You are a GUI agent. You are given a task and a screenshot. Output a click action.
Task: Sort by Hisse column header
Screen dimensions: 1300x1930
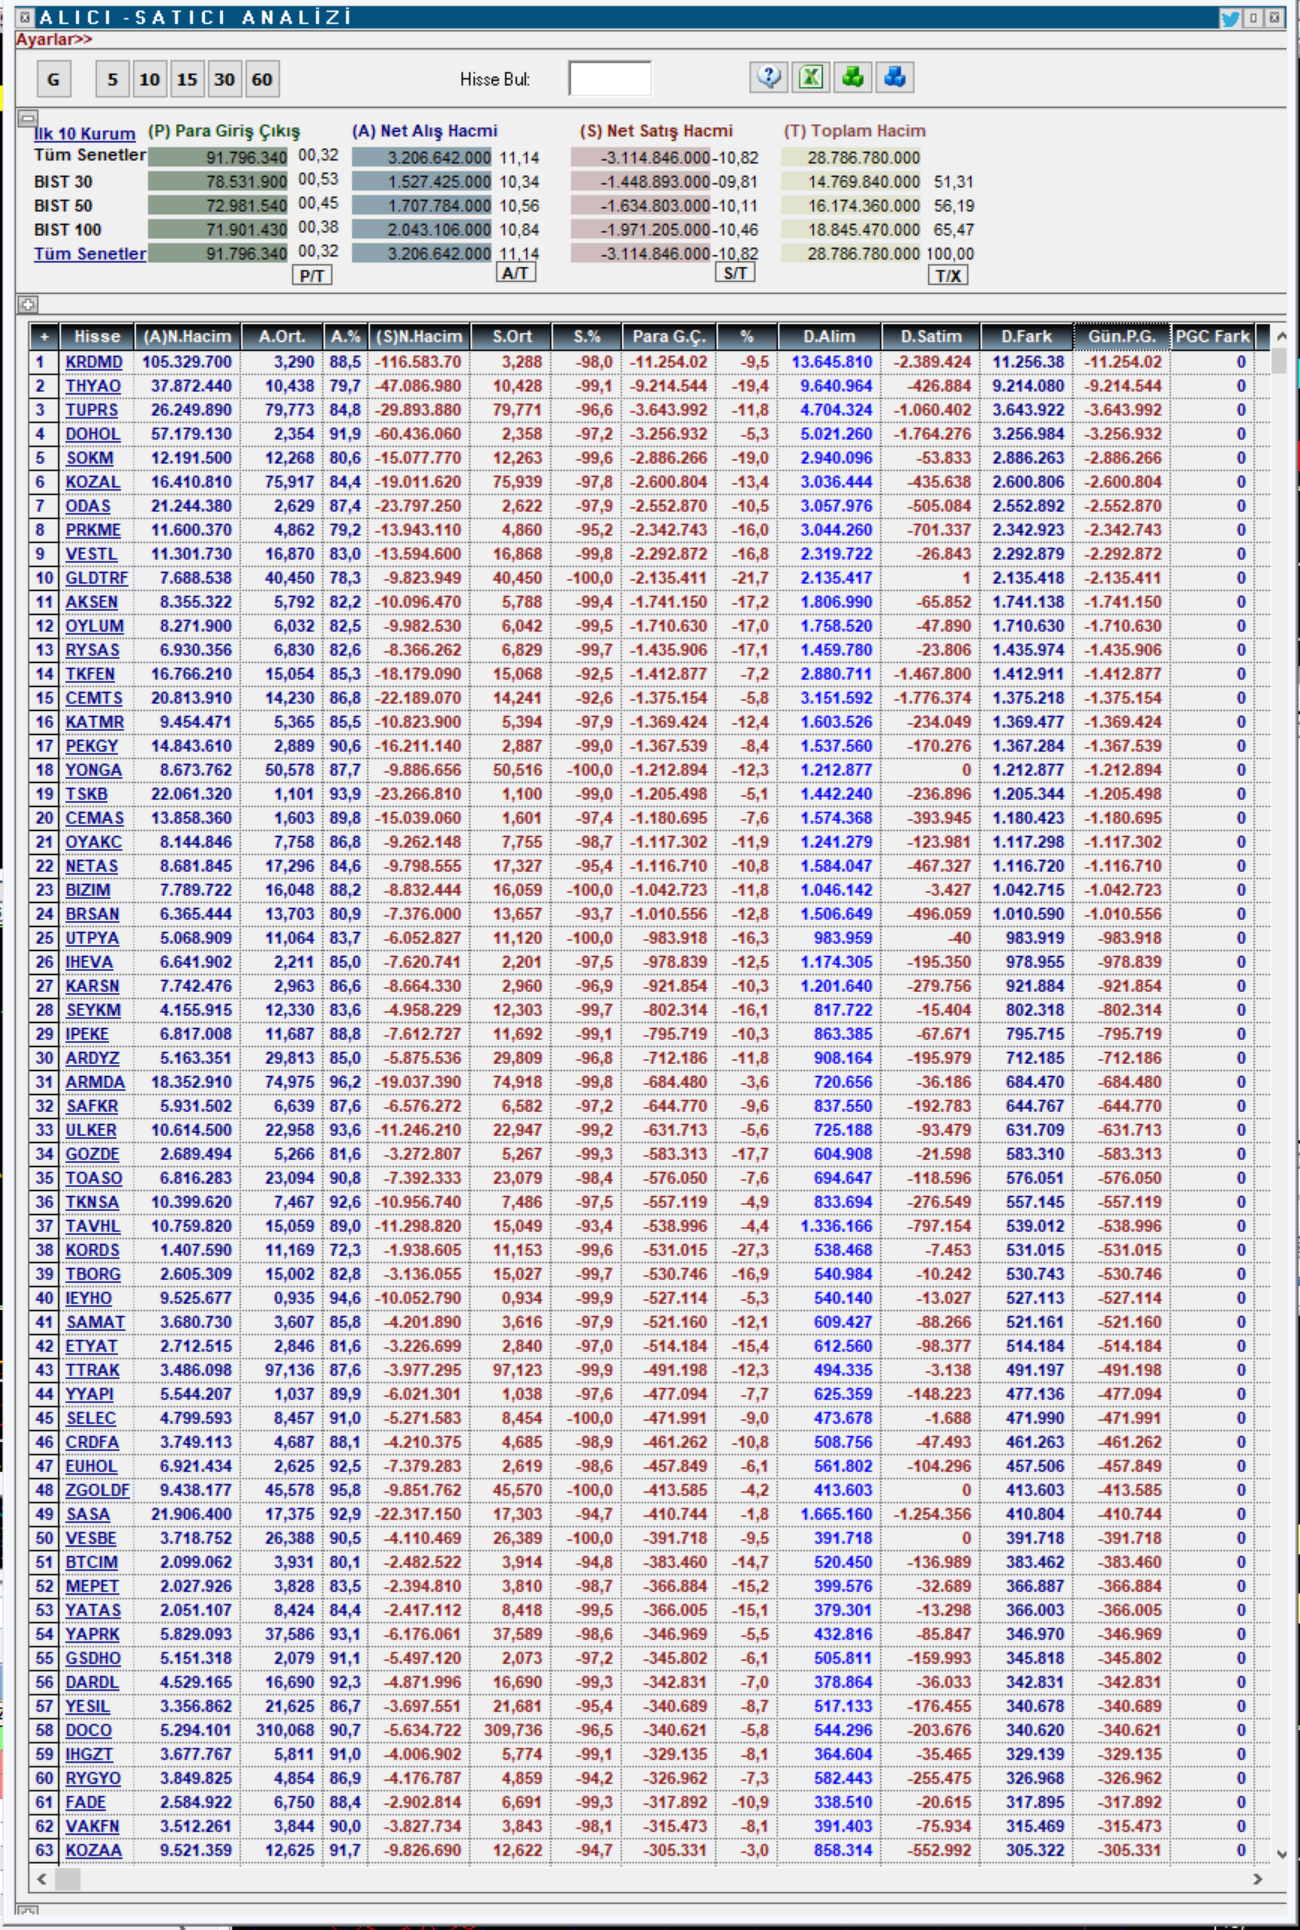[97, 336]
